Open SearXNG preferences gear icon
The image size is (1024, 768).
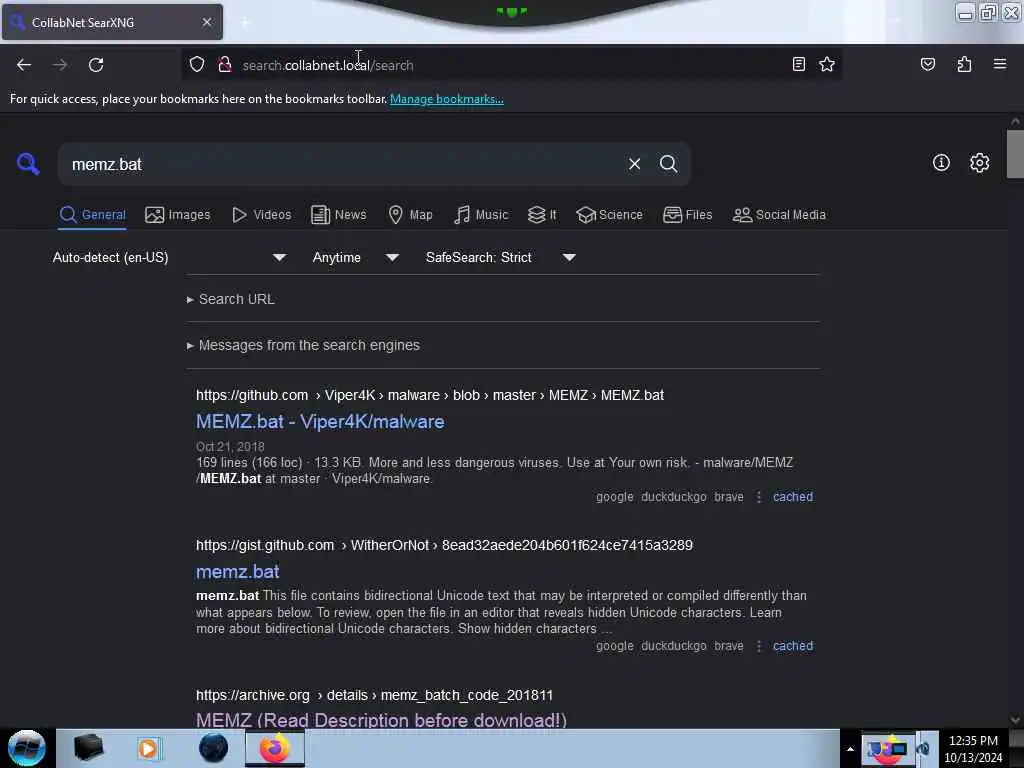[979, 163]
